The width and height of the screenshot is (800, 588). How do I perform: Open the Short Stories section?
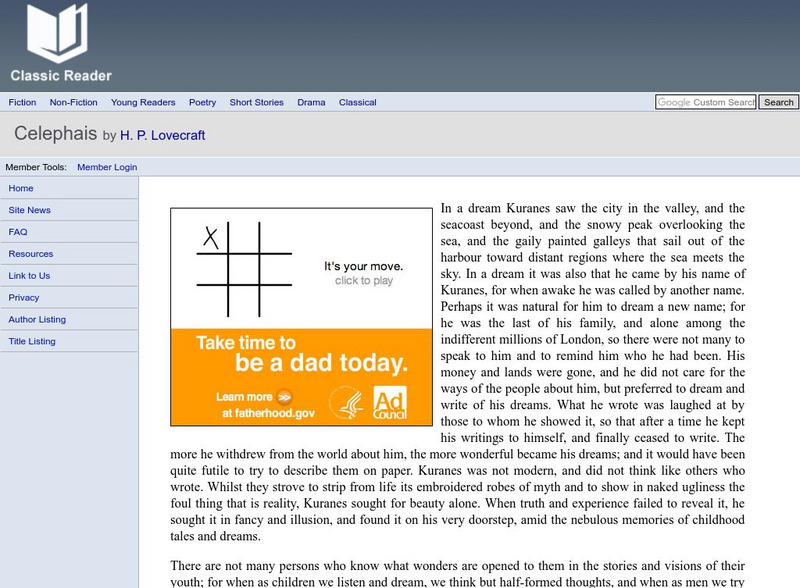(256, 102)
